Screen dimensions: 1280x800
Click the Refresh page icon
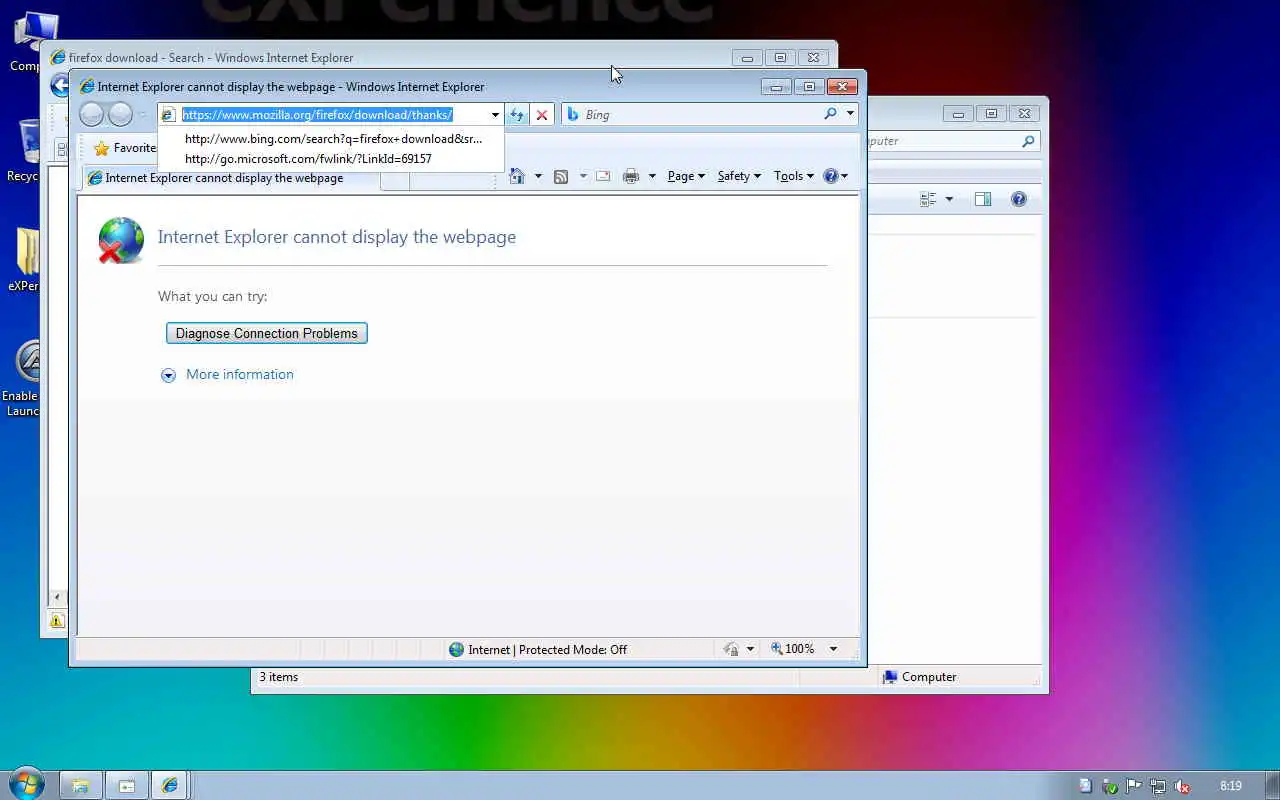pyautogui.click(x=517, y=115)
